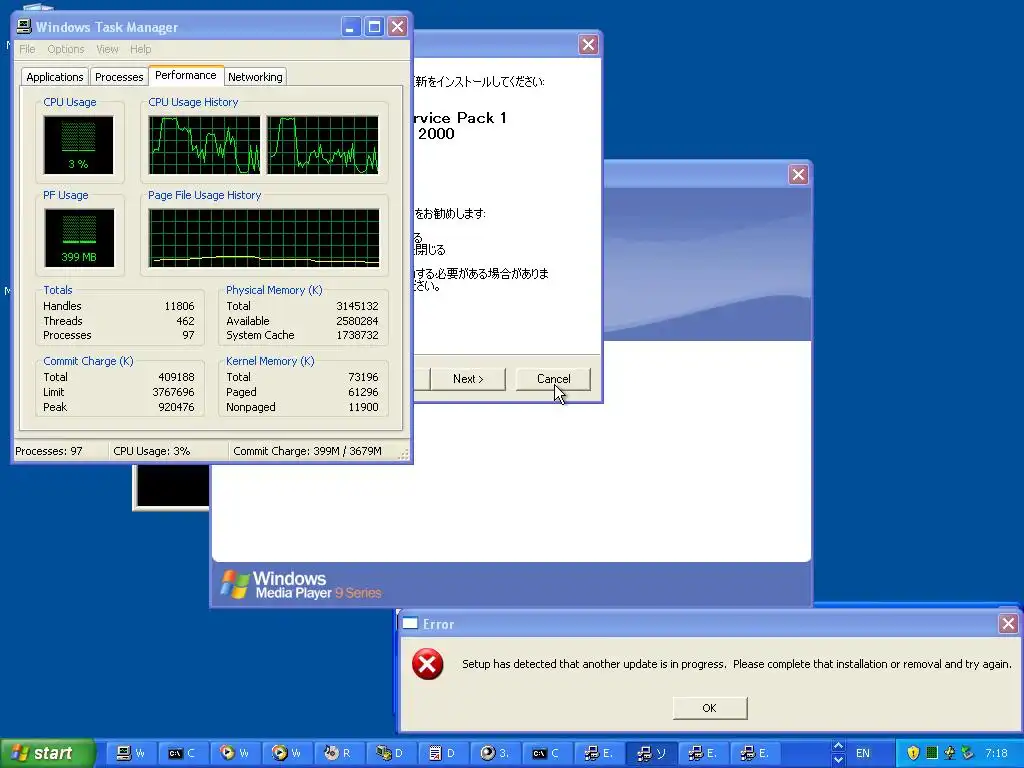The image size is (1024, 768).
Task: Switch to the Processes tab
Action: [x=119, y=77]
